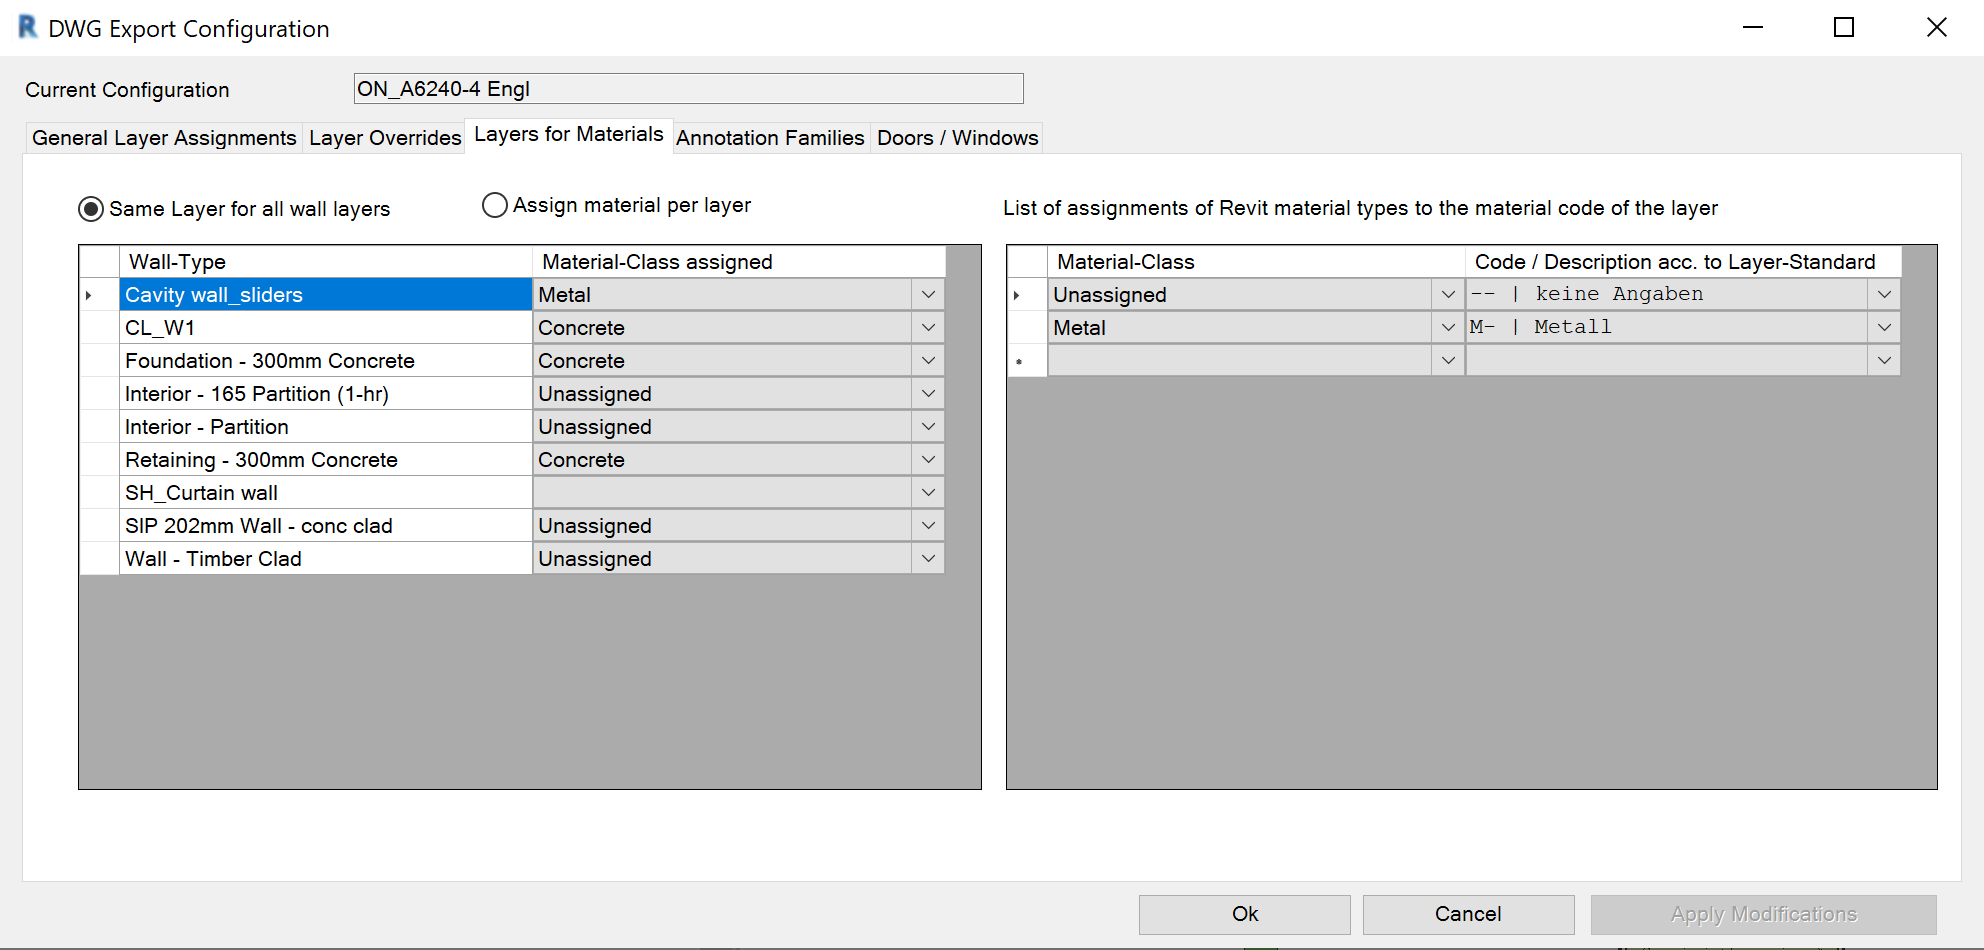Open the Annotation Families tab

point(770,138)
